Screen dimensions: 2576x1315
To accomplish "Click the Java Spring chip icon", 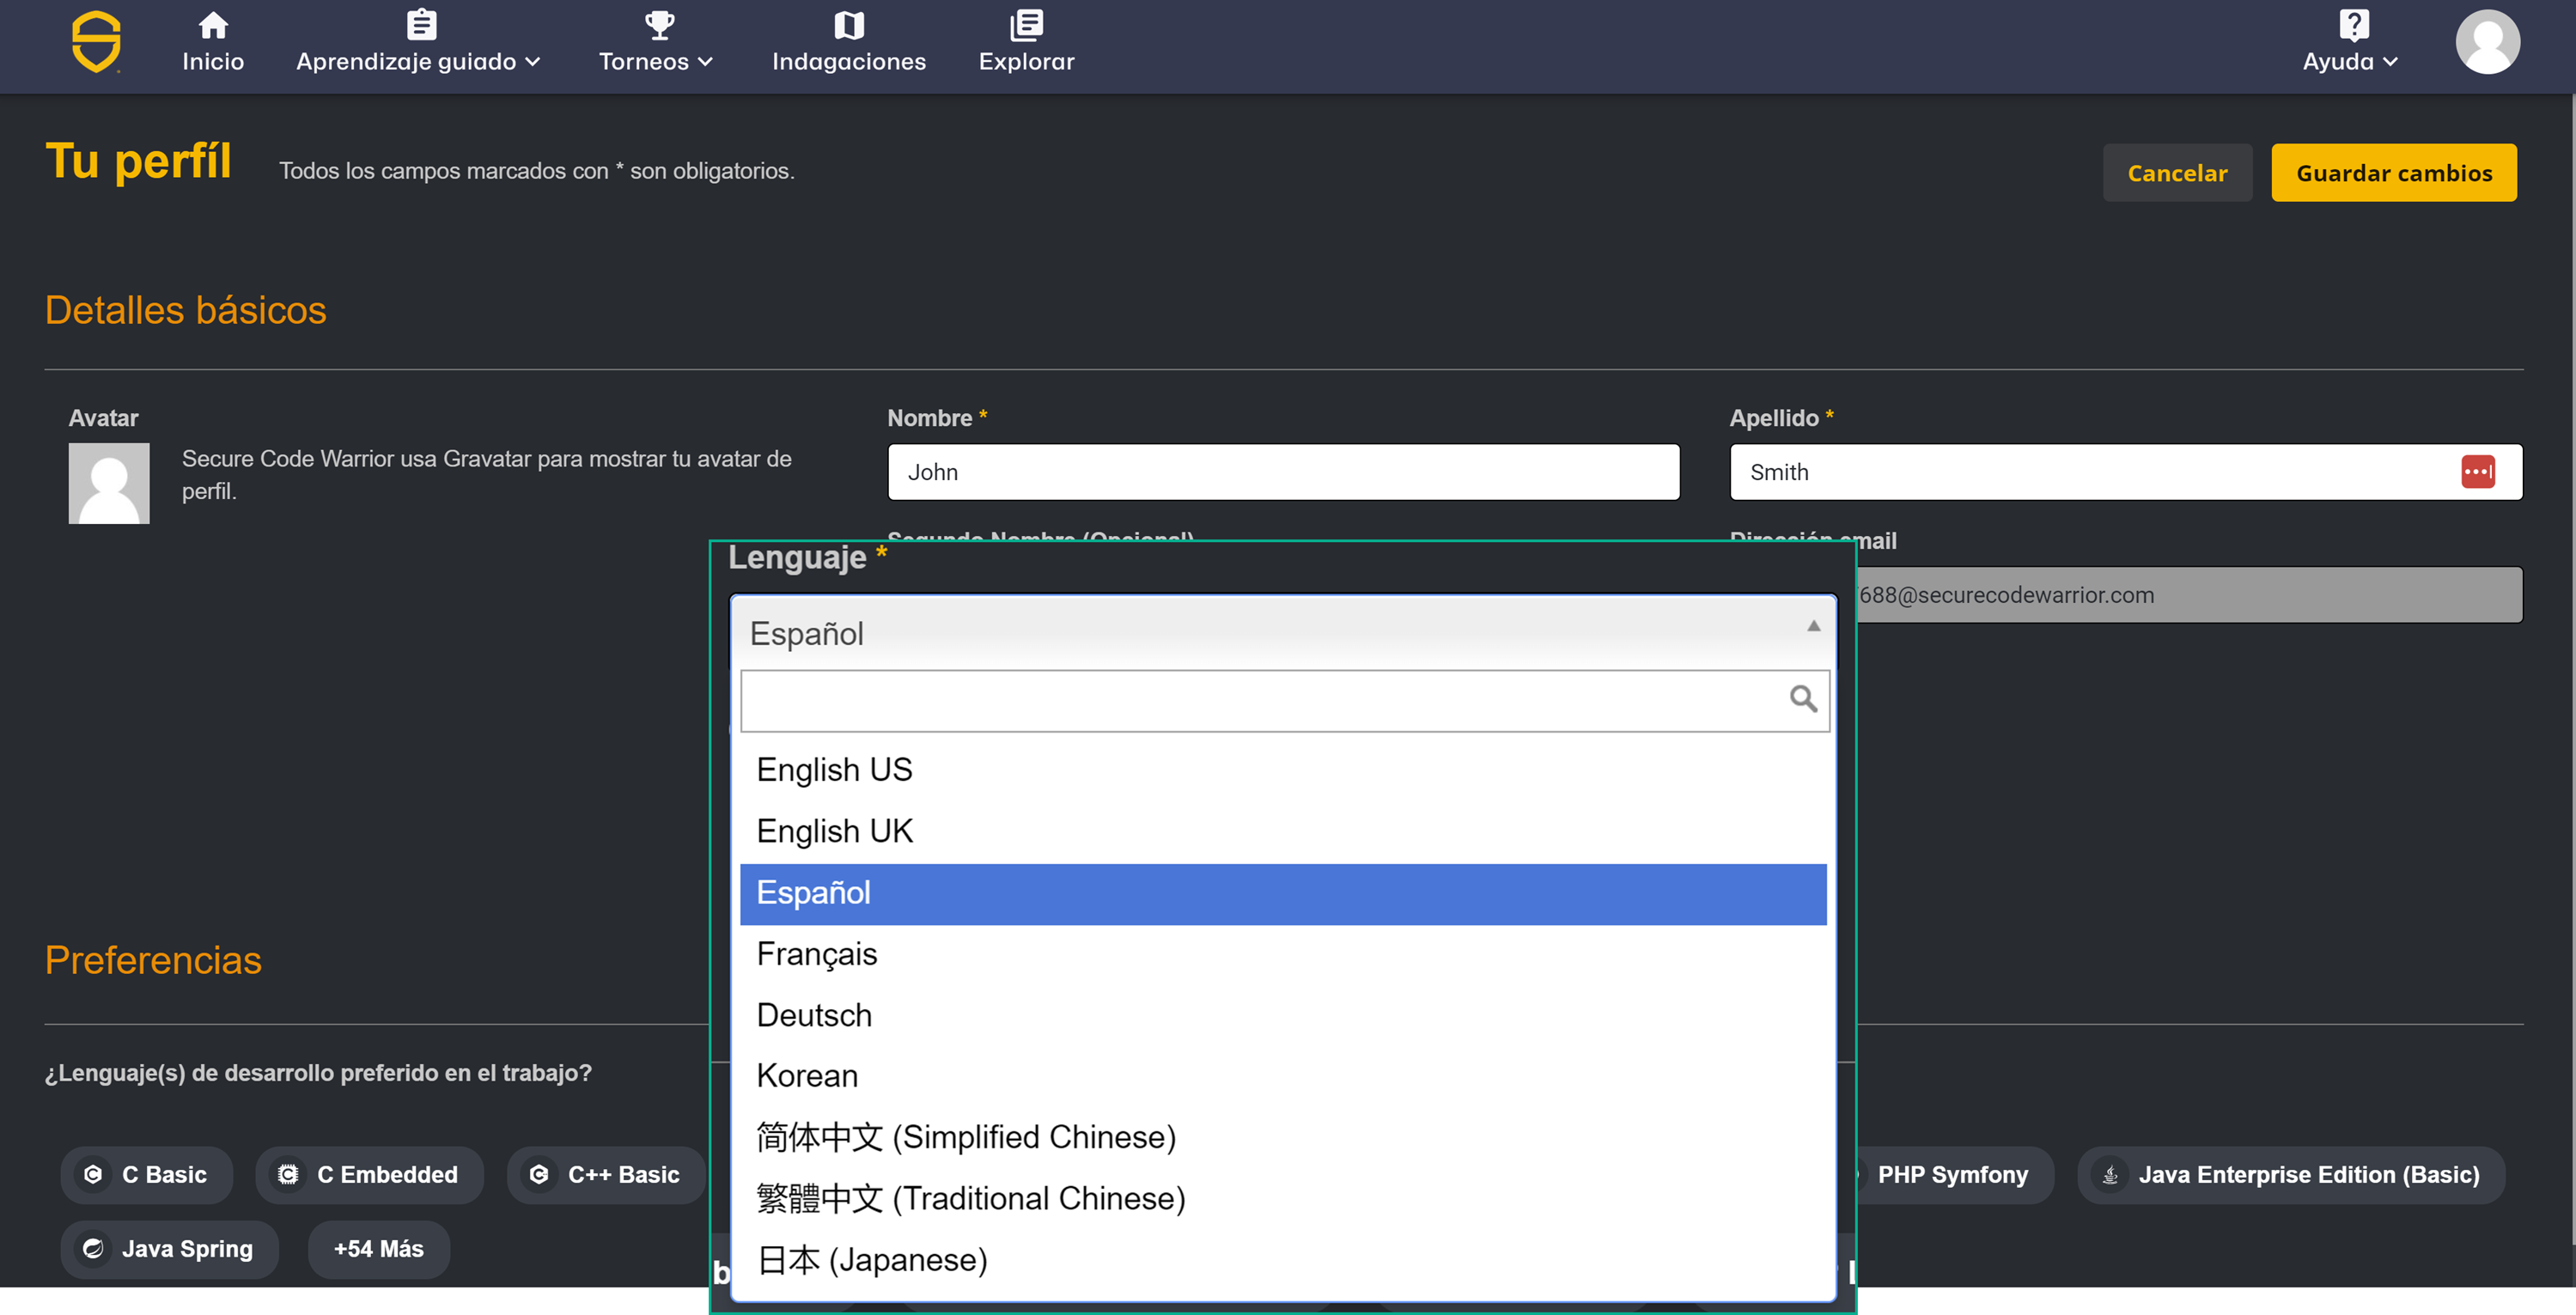I will coord(93,1248).
